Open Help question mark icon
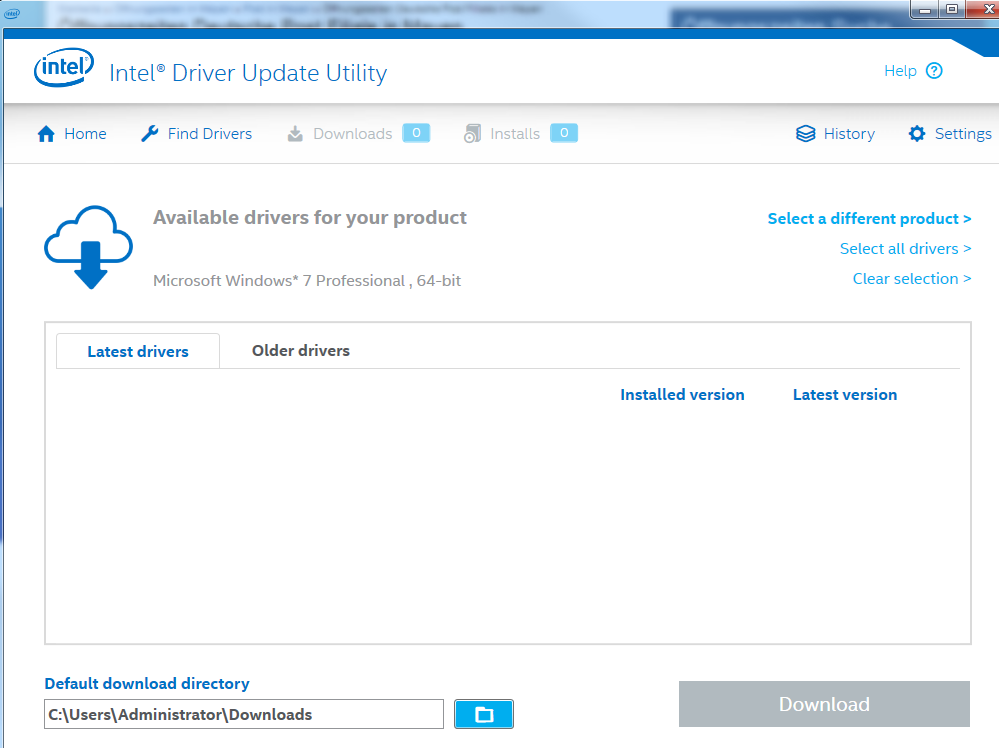The height and width of the screenshot is (748, 999). click(x=934, y=71)
